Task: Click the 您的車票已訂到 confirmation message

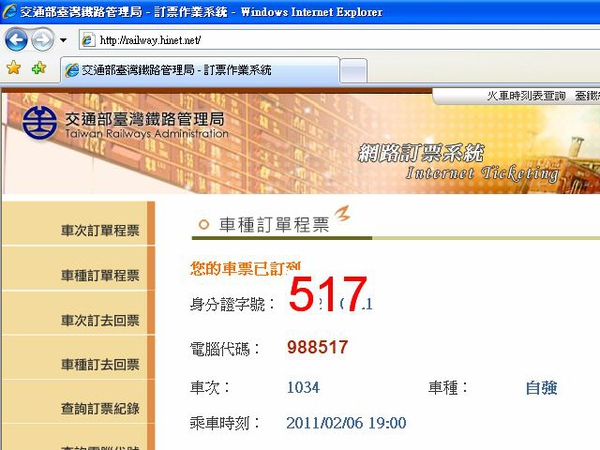Action: pyautogui.click(x=245, y=269)
